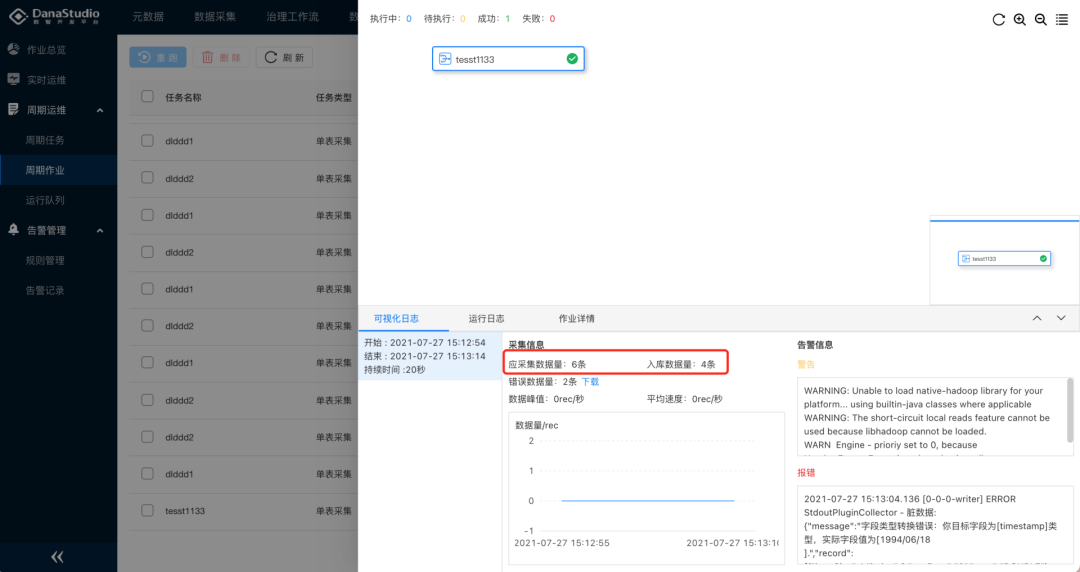1080x572 pixels.
Task: Click the 数据峰值: 0rec/秒 value
Action: 546,399
